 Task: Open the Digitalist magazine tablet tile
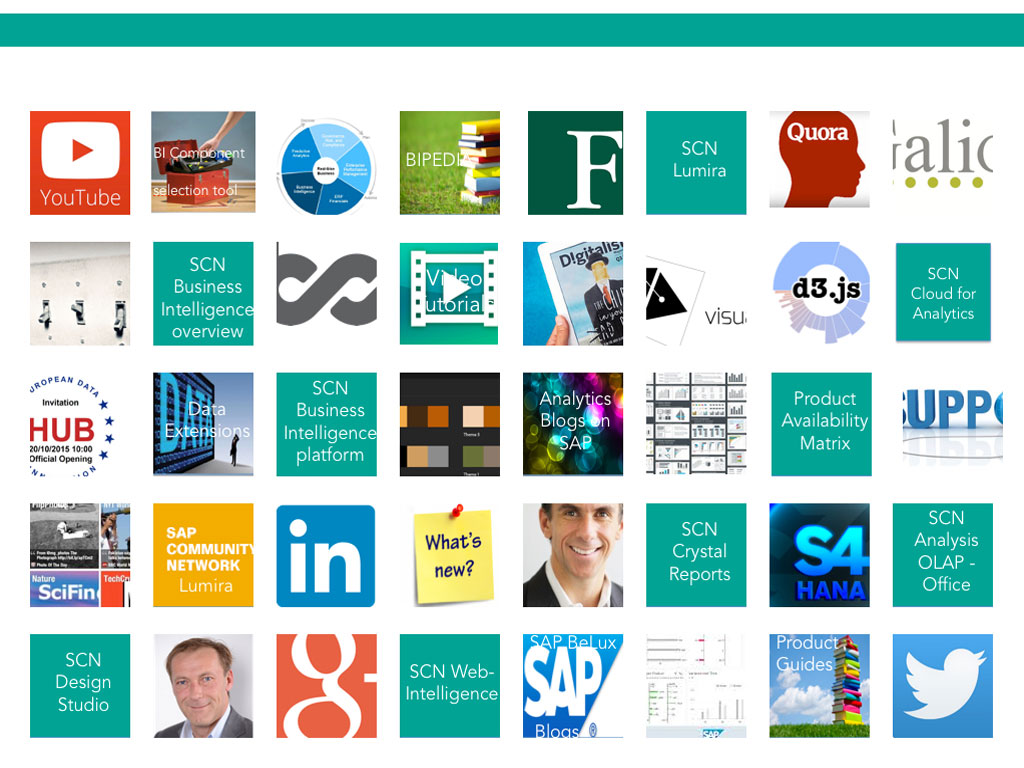pos(573,293)
